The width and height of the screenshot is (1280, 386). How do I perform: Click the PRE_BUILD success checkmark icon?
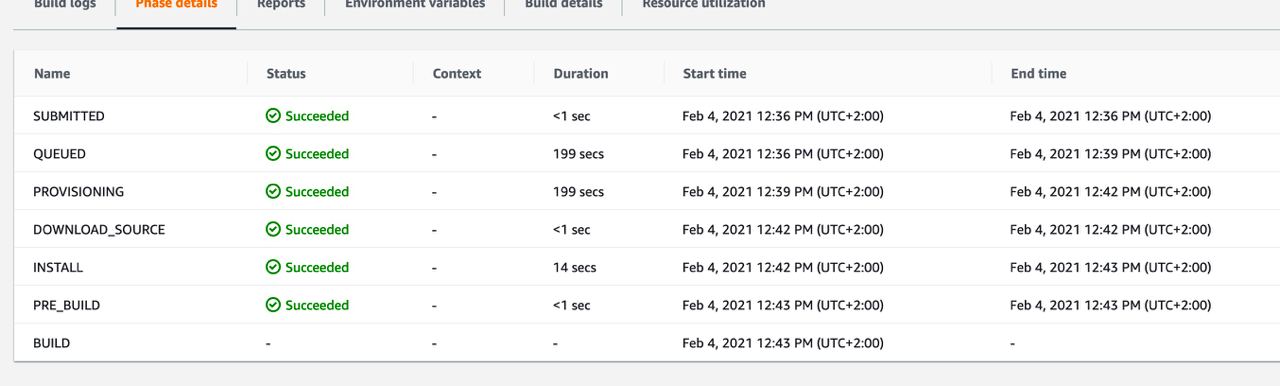(x=273, y=306)
